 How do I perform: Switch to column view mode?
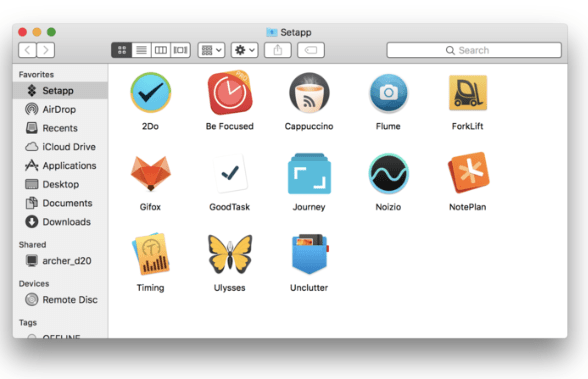point(161,50)
